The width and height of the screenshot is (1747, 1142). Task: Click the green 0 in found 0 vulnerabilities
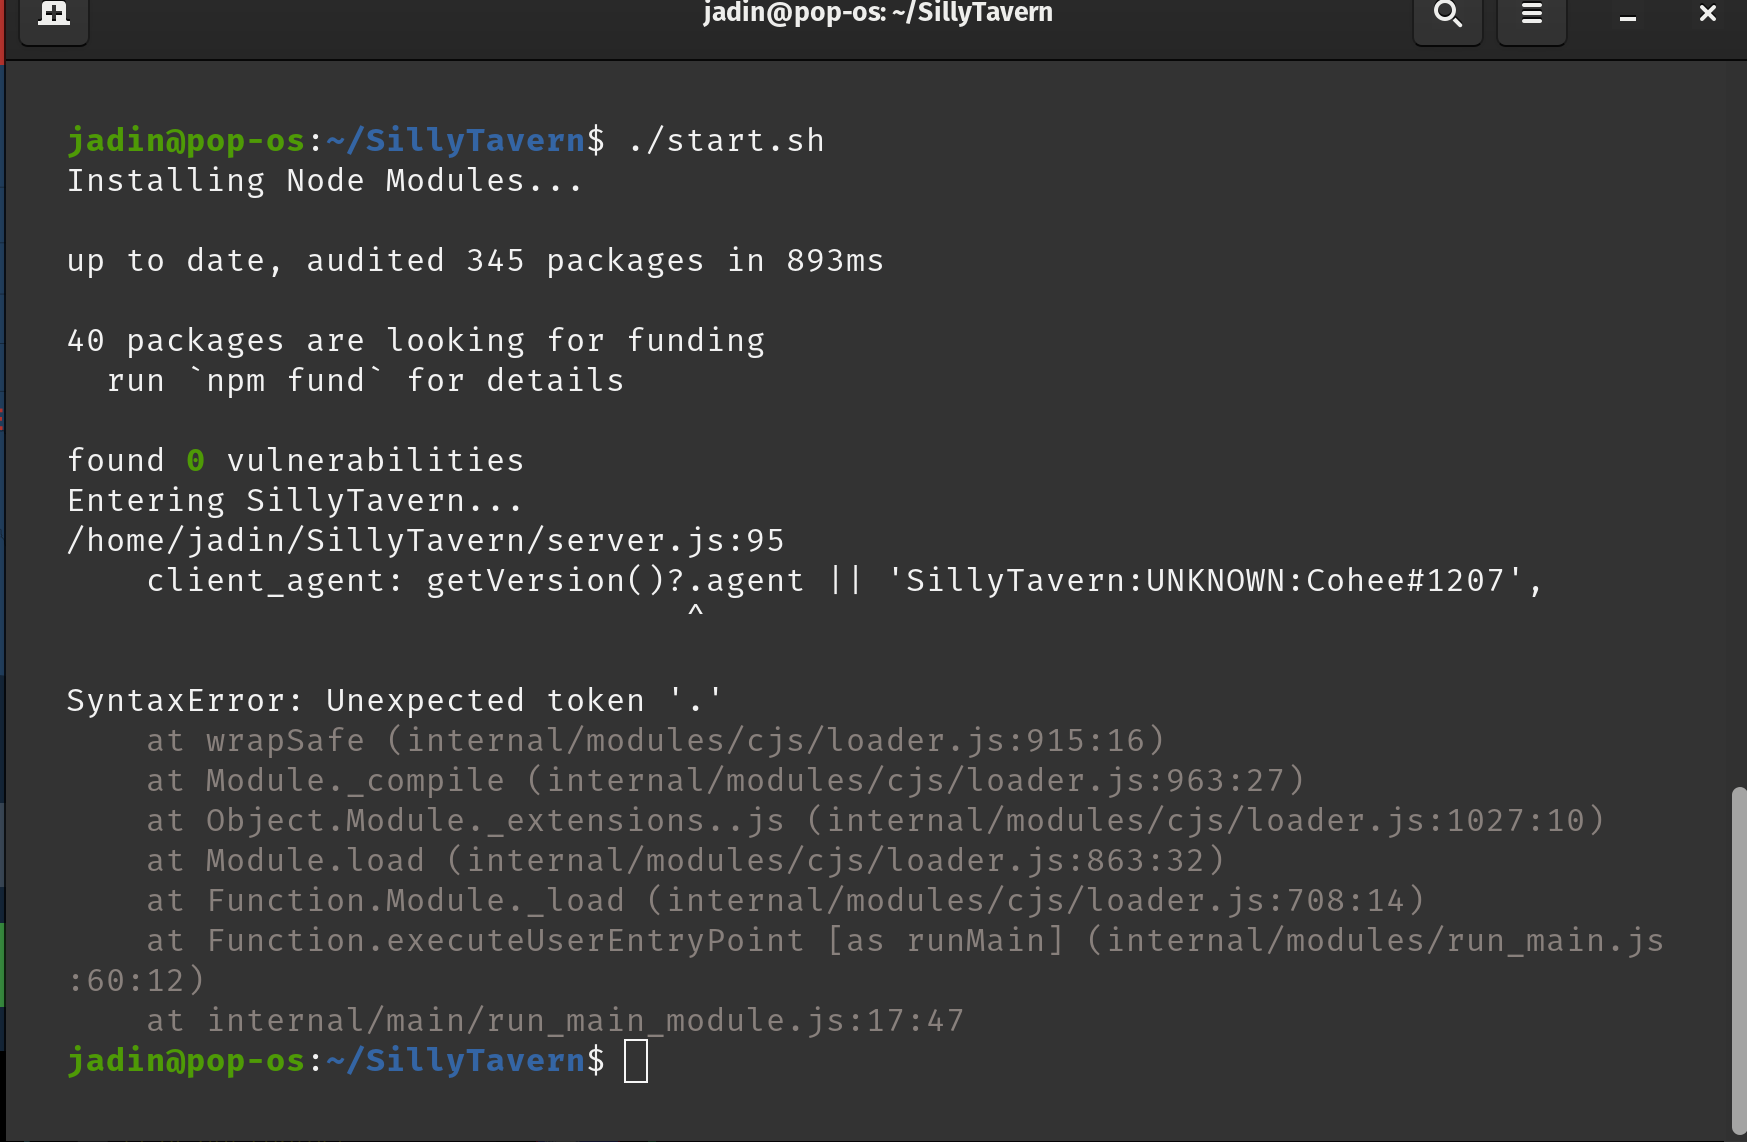[194, 459]
